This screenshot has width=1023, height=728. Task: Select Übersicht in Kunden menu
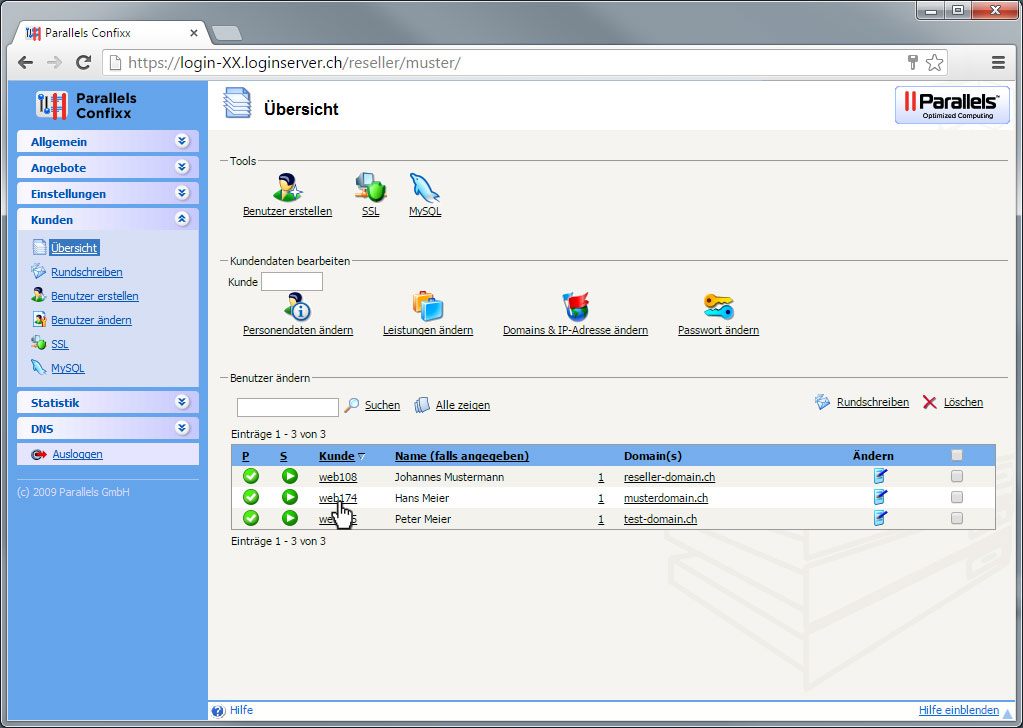click(74, 248)
